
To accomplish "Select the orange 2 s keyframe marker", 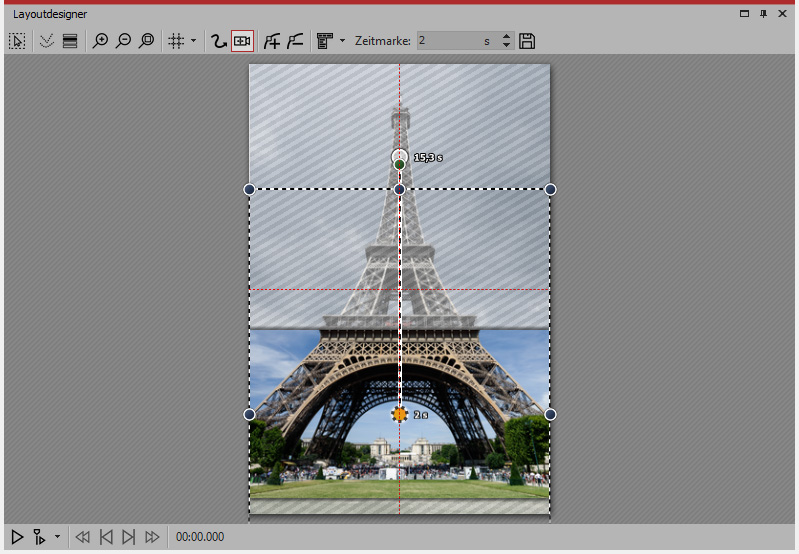I will [x=400, y=414].
